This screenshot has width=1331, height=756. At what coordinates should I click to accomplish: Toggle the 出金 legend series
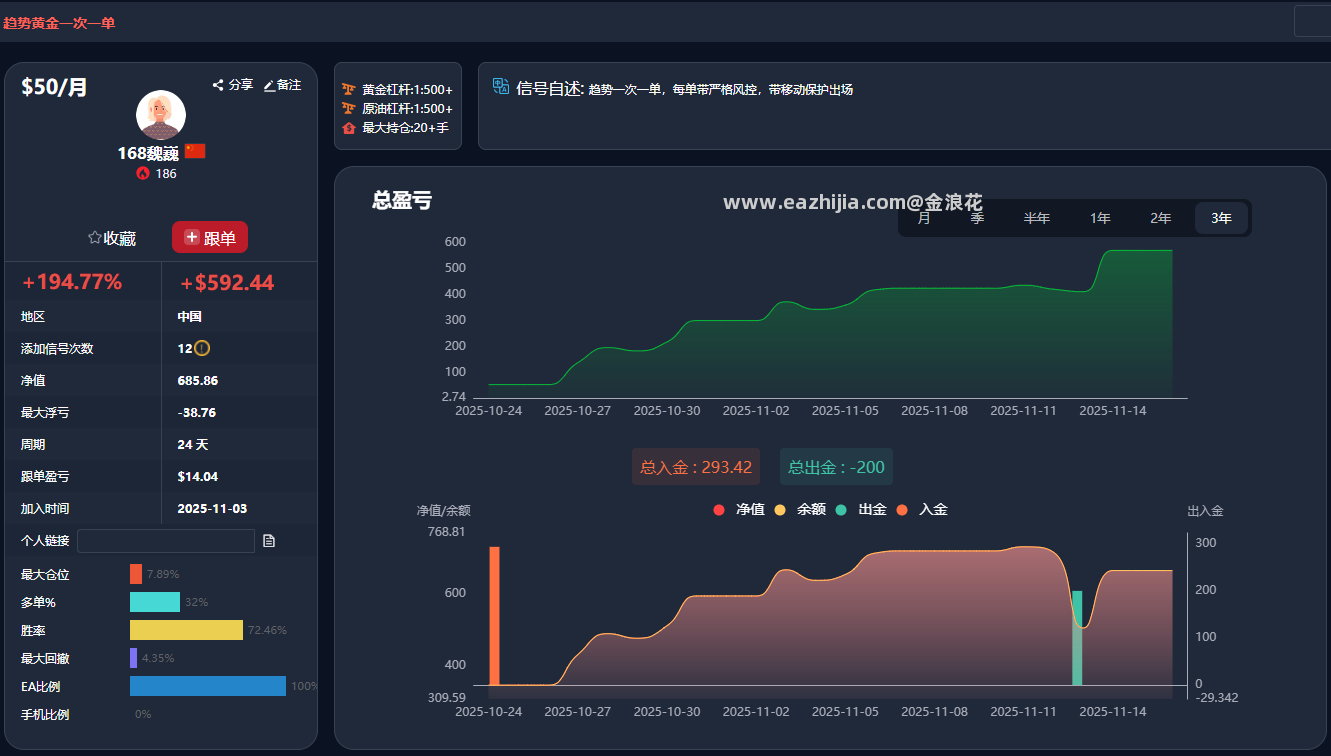[861, 510]
